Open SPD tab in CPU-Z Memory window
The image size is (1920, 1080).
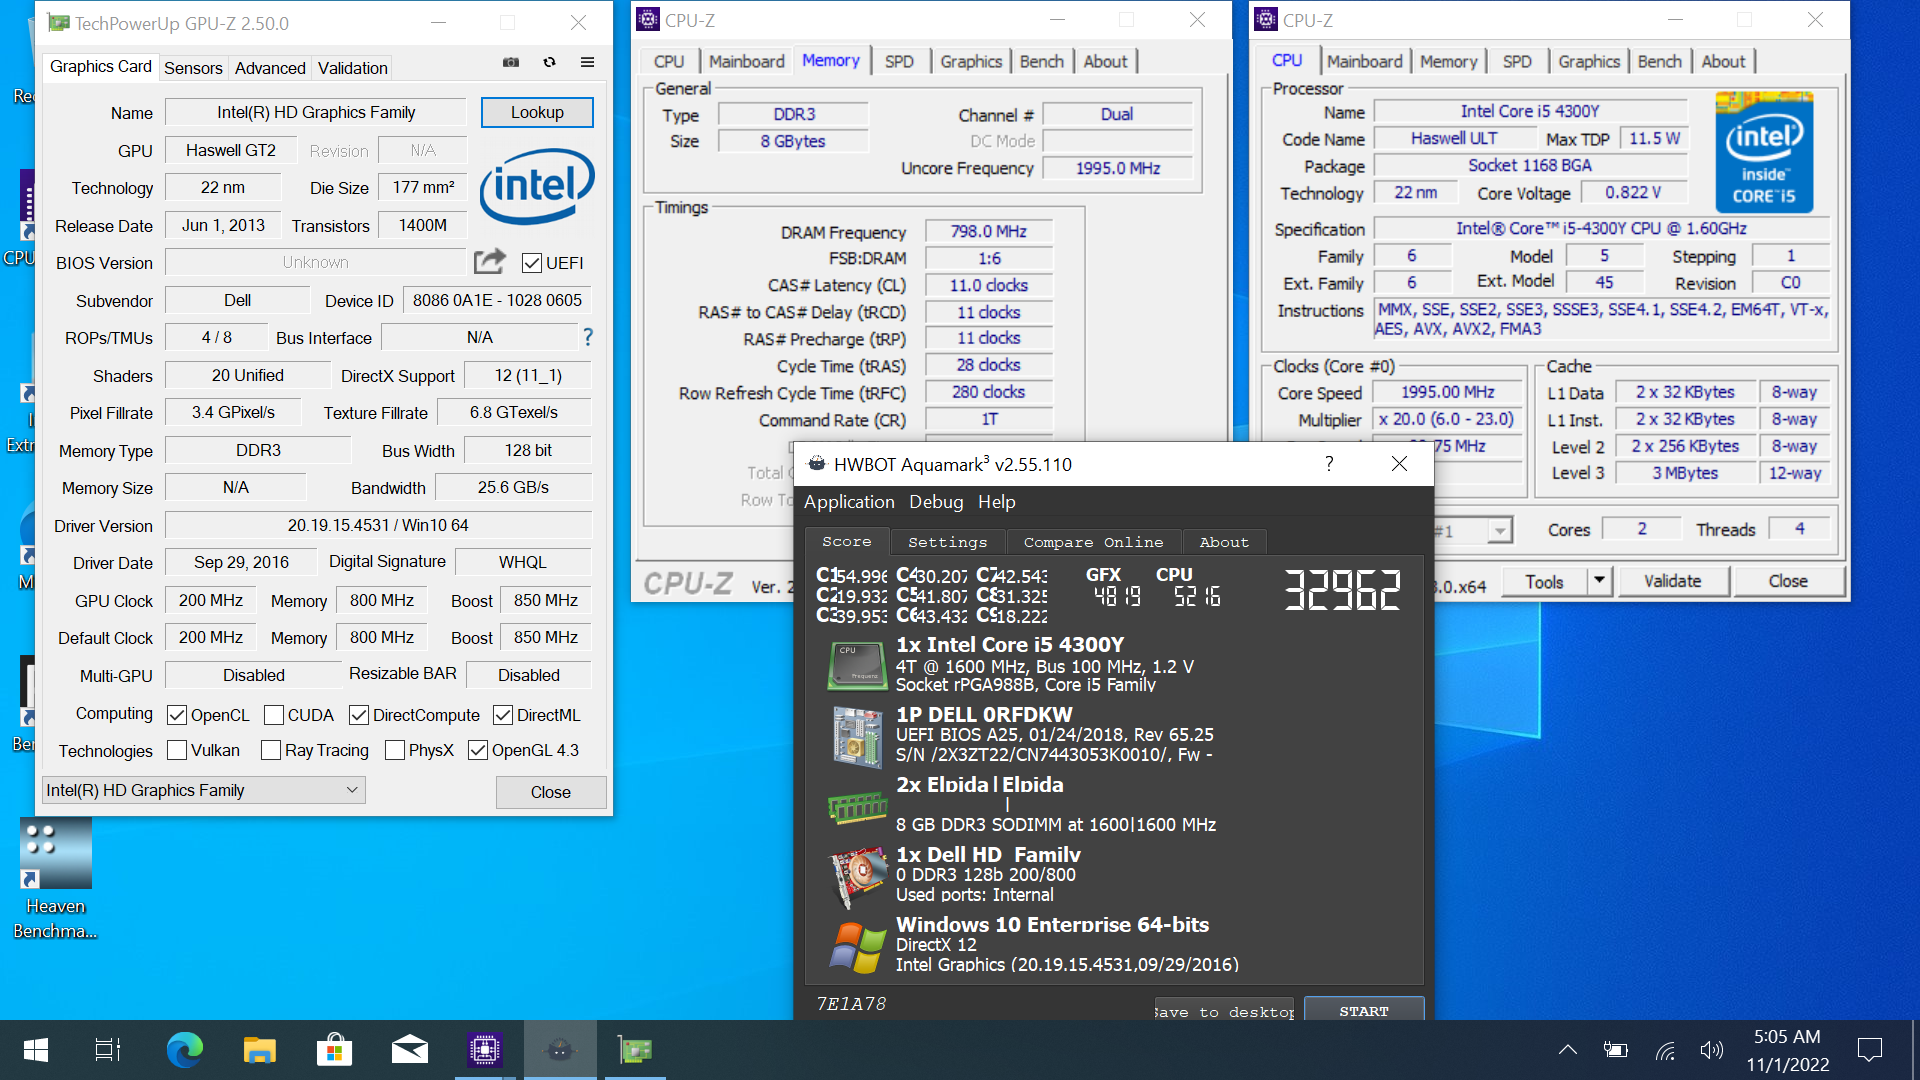(x=899, y=61)
